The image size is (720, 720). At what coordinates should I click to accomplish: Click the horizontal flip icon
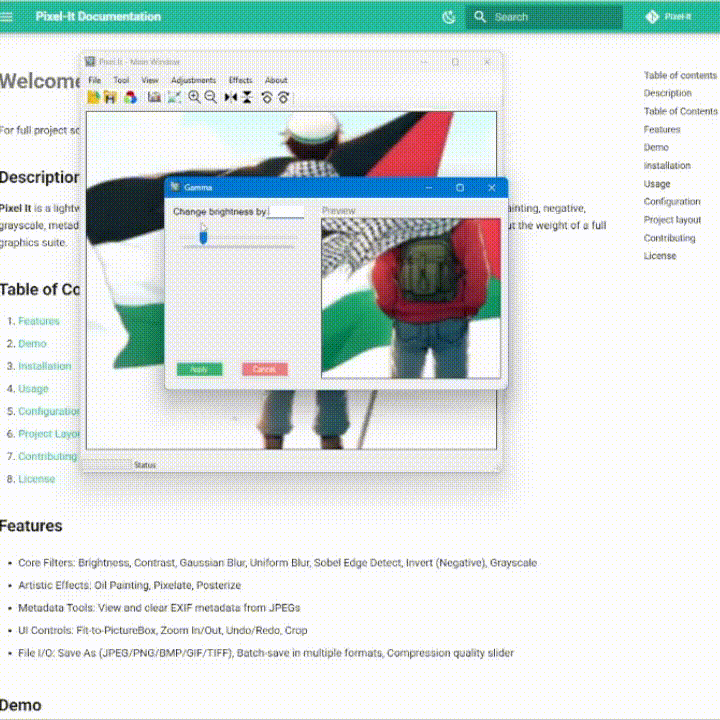(231, 97)
